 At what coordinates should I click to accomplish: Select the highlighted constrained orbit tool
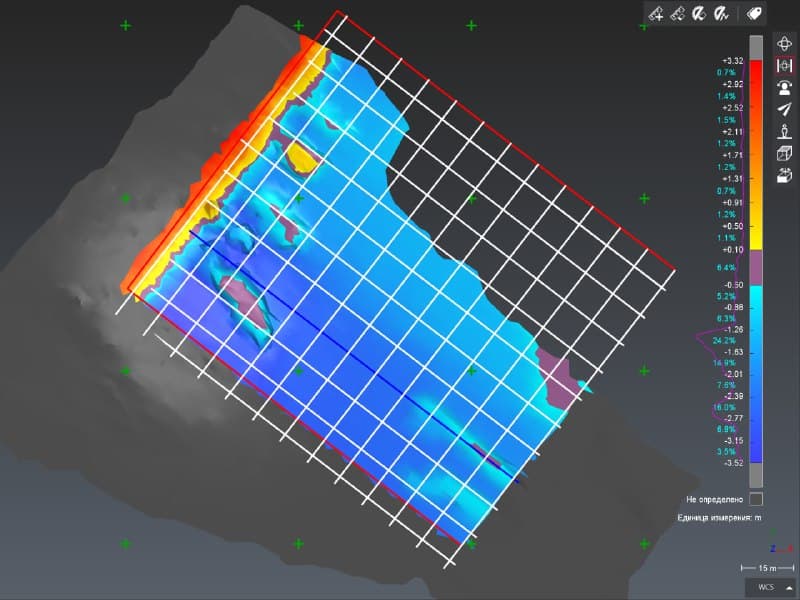coord(784,65)
